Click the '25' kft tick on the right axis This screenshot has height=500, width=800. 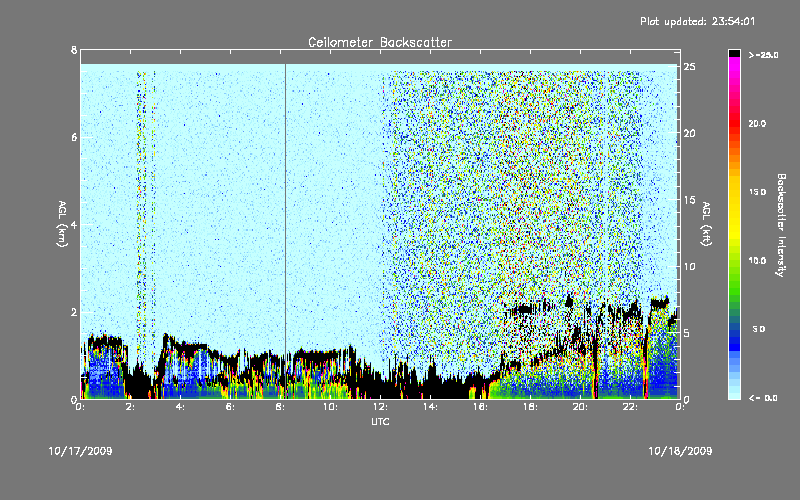690,67
